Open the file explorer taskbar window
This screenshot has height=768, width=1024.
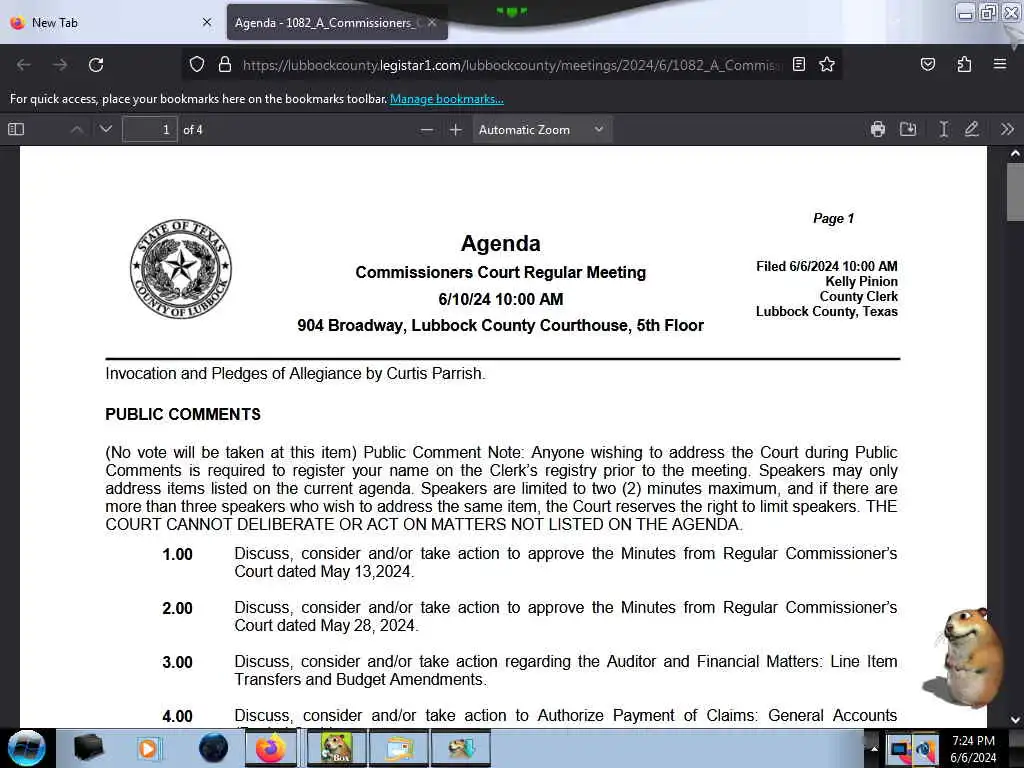(x=399, y=748)
